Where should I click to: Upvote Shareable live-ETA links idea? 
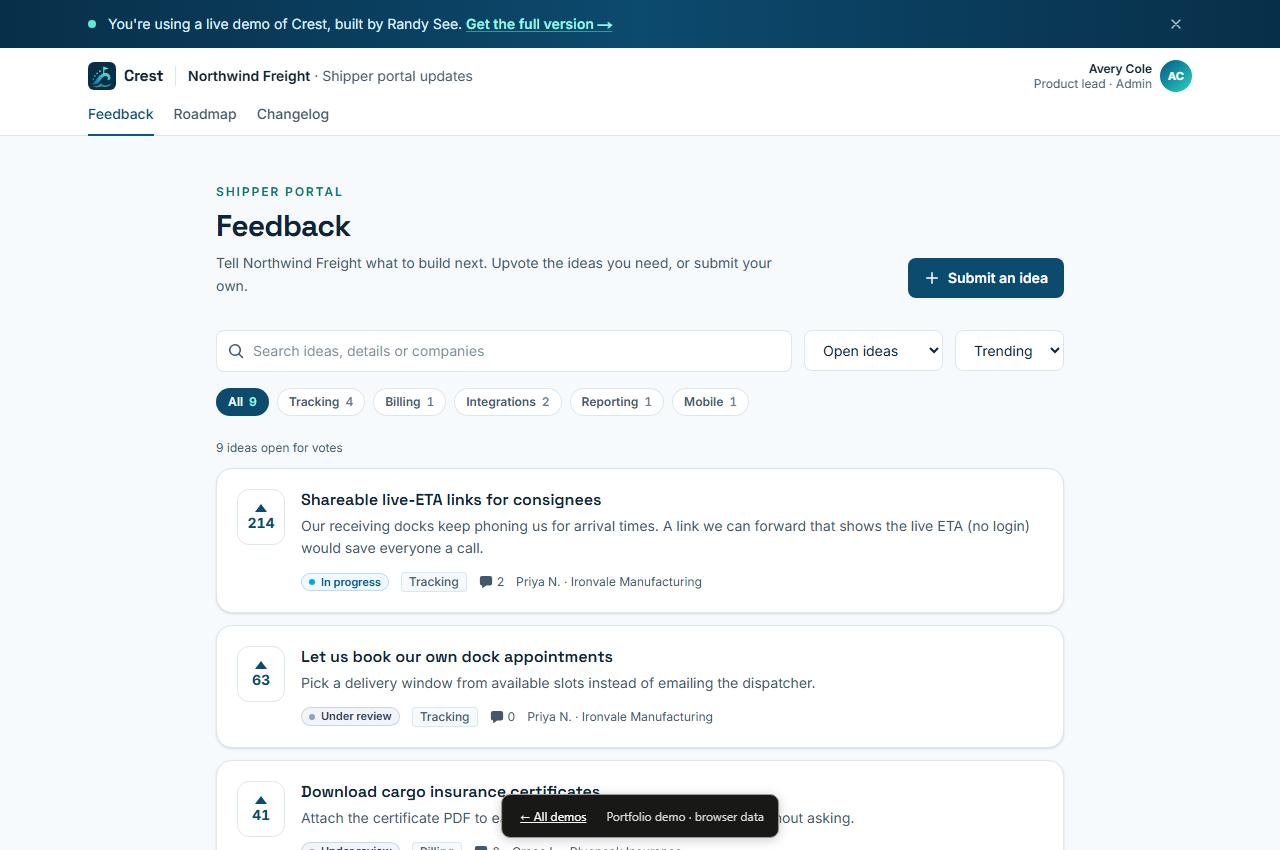pos(261,517)
